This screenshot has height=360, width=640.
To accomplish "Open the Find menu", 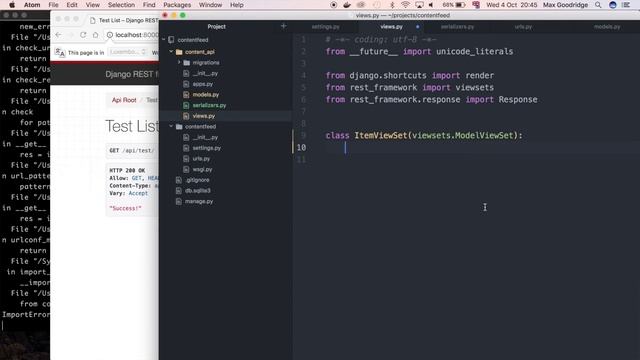I will [x=149, y=5].
